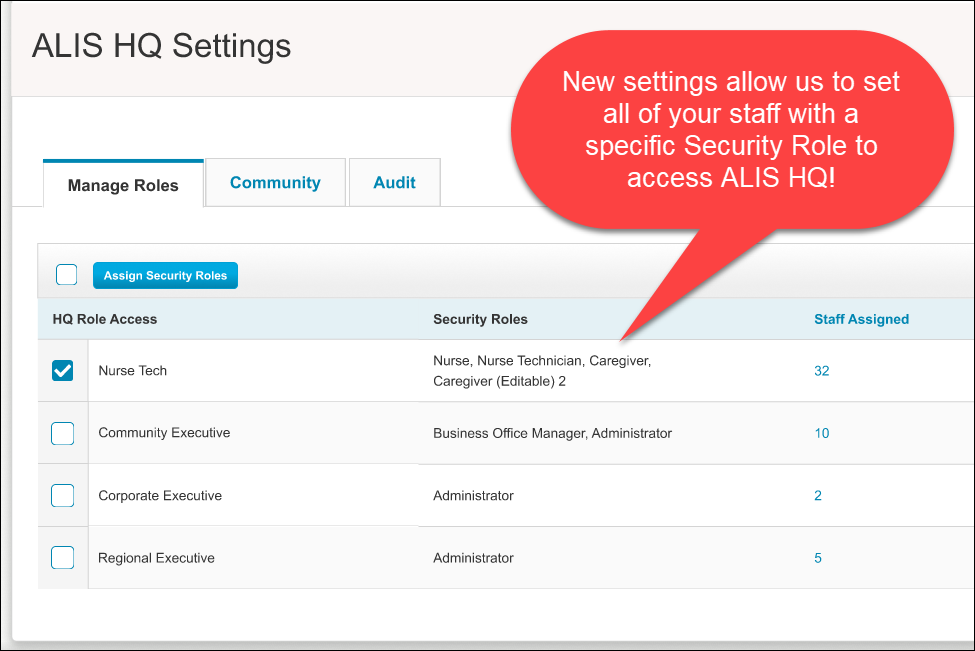This screenshot has width=975, height=651.
Task: Switch to the Audit tab
Action: tap(394, 182)
